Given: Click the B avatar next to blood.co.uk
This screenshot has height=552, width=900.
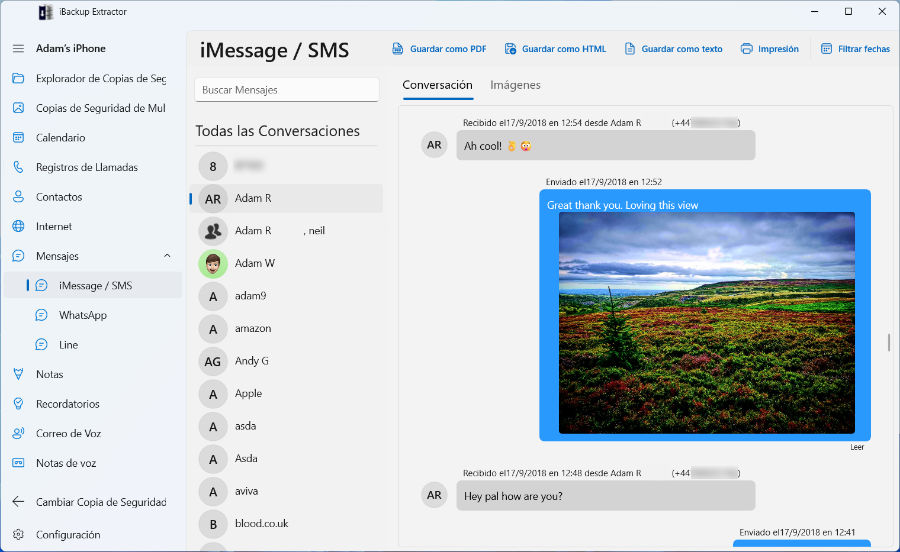Looking at the screenshot, I should pos(213,524).
